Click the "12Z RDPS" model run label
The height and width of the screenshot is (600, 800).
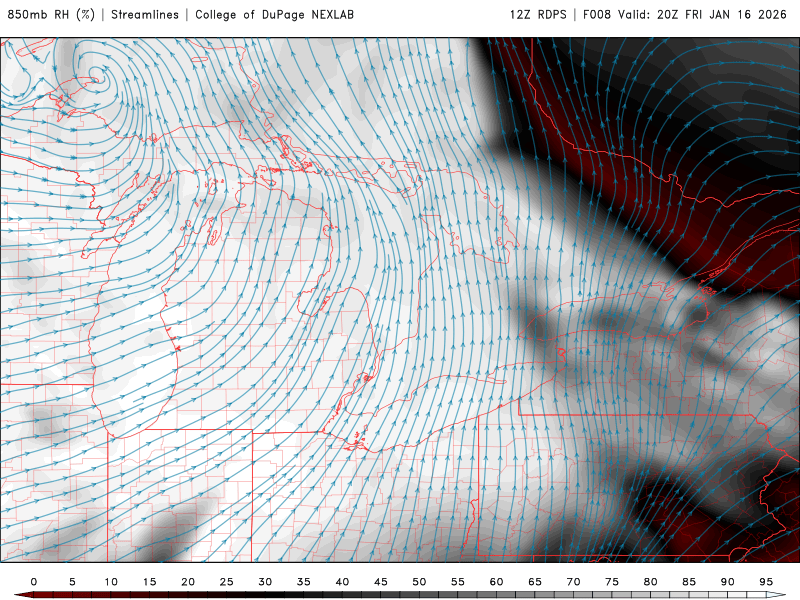pos(538,15)
